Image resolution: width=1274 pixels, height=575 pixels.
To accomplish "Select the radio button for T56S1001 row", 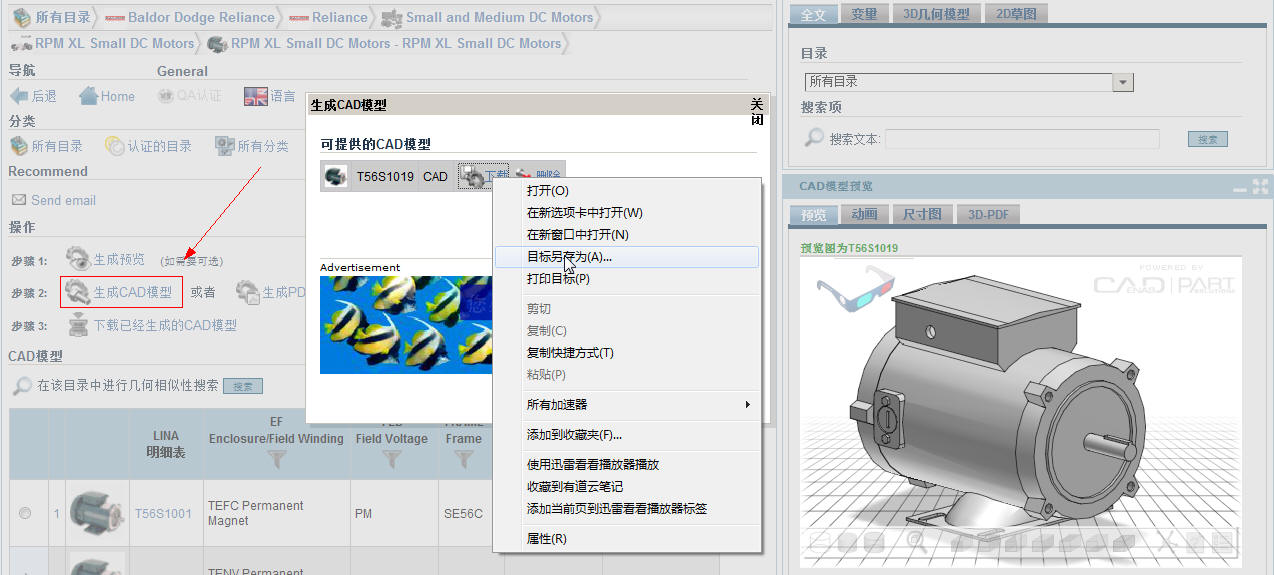I will [25, 513].
